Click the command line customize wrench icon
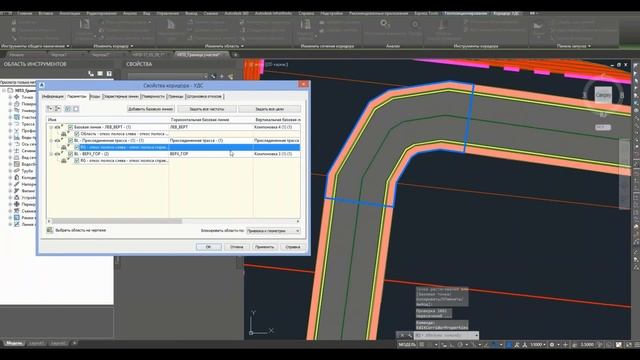 (x=409, y=336)
